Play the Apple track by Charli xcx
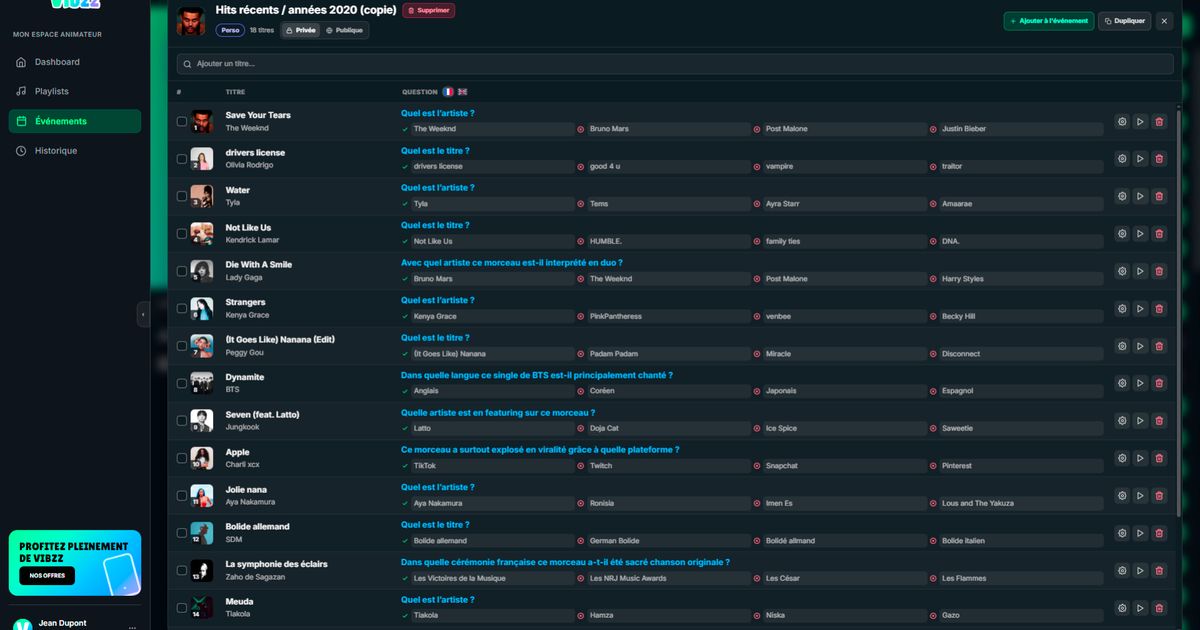 pos(1140,458)
